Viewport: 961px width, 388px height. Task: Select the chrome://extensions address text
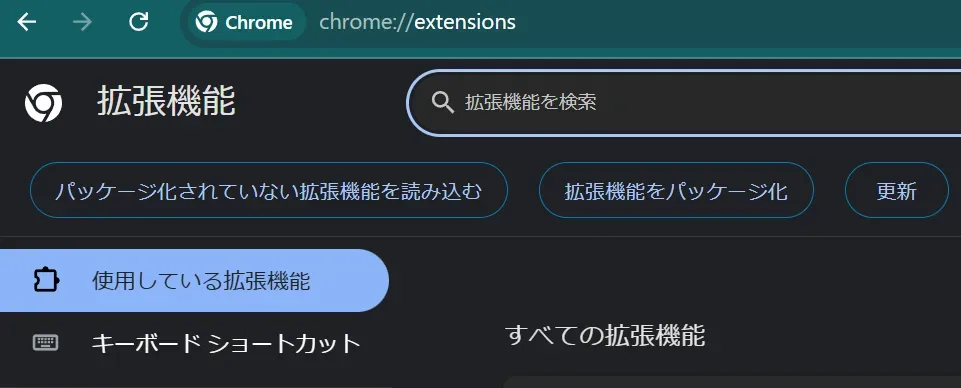point(417,23)
